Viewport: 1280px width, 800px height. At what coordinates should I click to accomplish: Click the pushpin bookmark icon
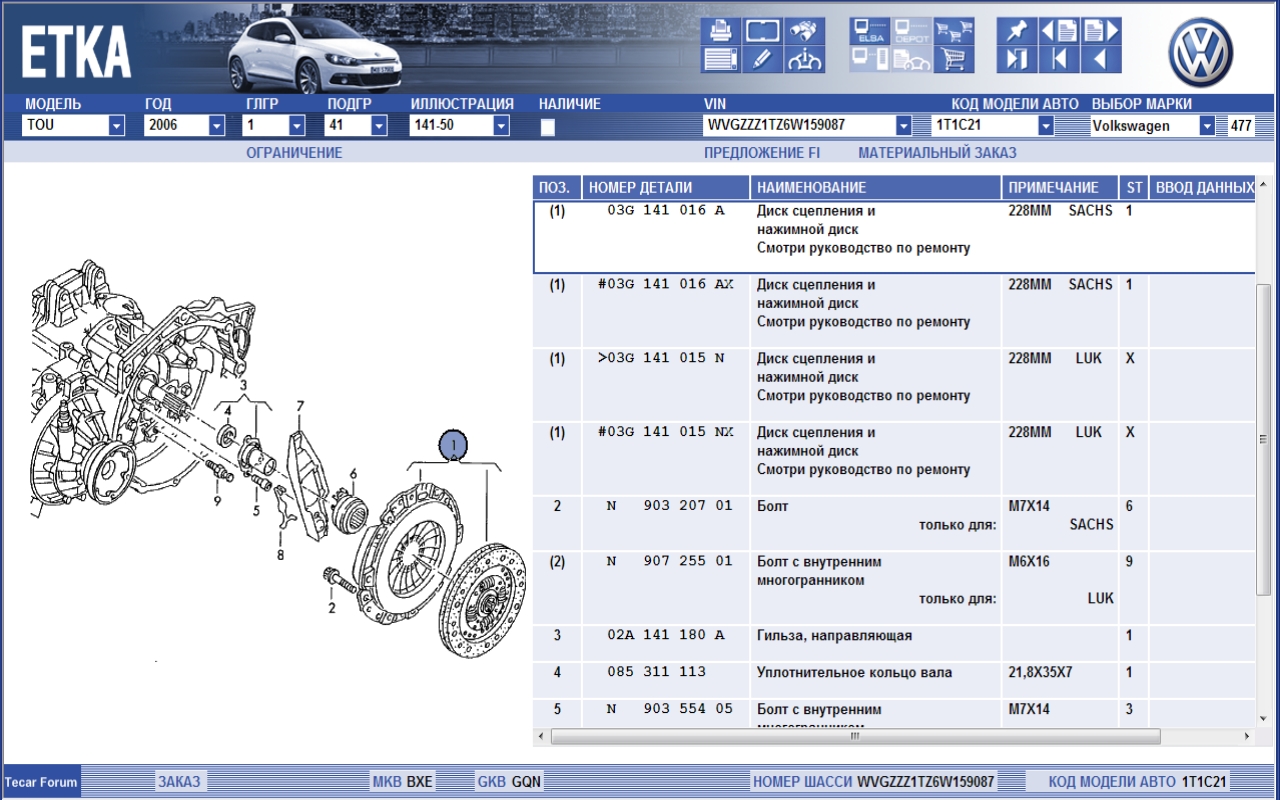(1017, 30)
